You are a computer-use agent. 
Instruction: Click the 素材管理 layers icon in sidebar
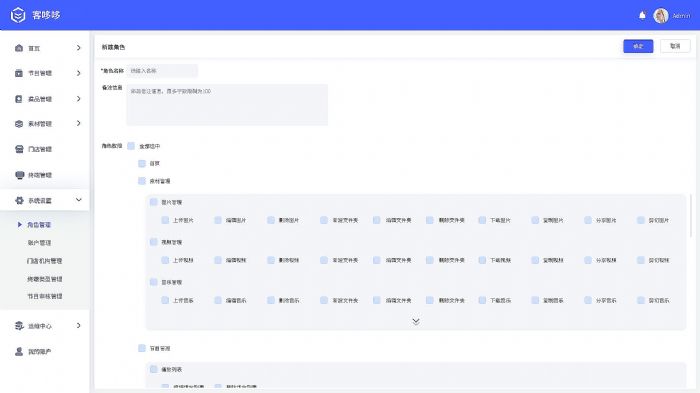coord(19,124)
